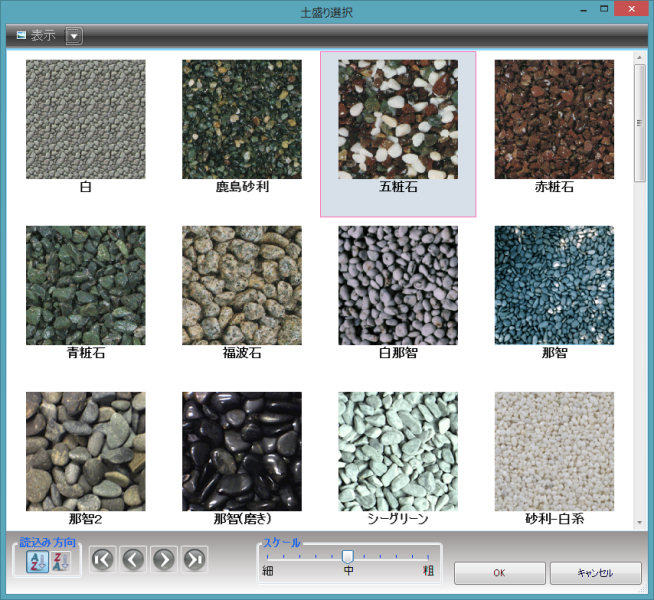The width and height of the screenshot is (654, 600).
Task: Select the 青粧石 texture thumbnail
Action: click(x=86, y=285)
